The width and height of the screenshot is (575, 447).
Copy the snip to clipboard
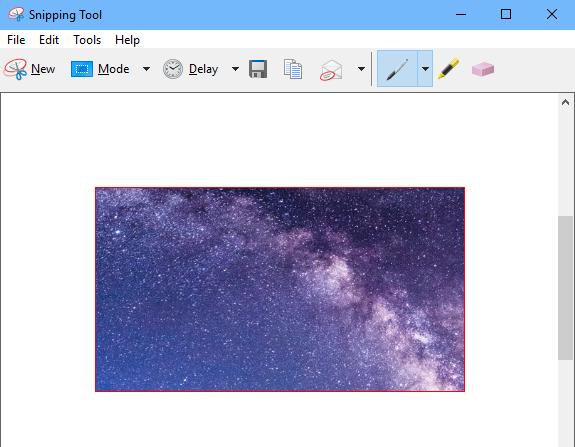point(293,69)
